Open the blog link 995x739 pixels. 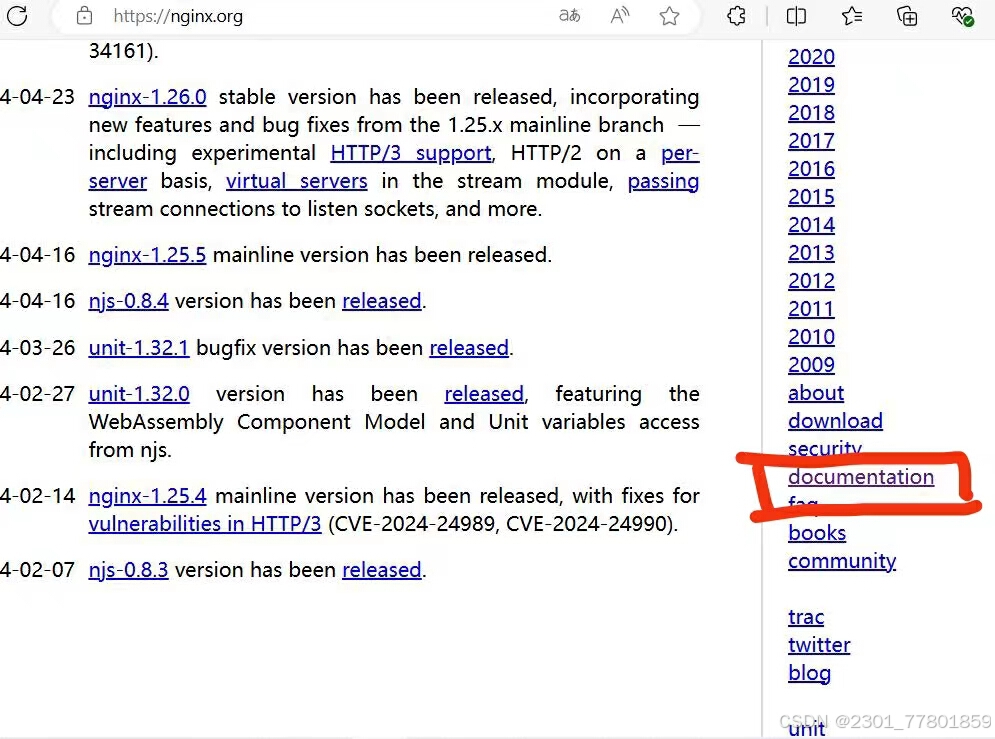(x=809, y=673)
